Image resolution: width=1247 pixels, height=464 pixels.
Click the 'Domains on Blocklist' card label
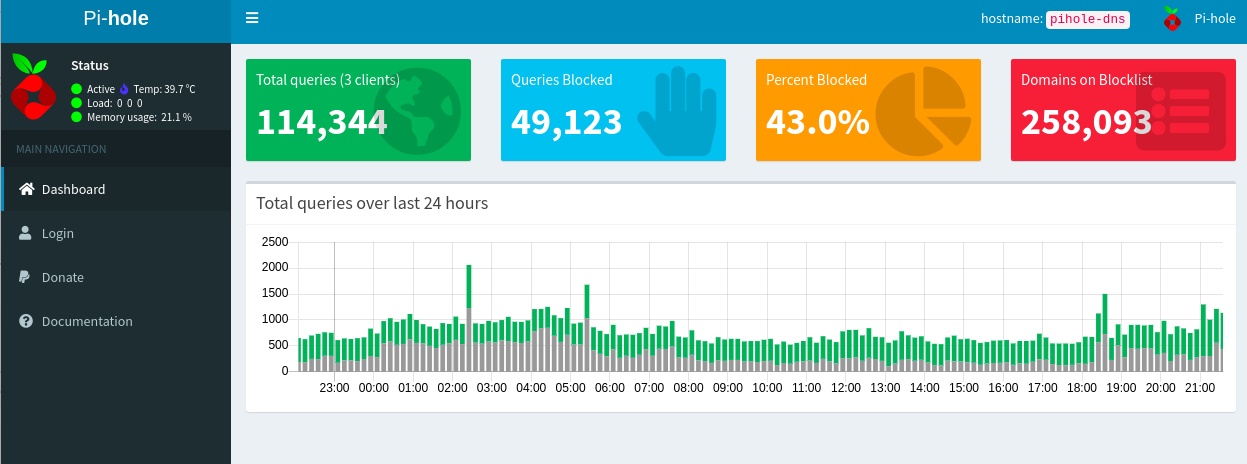tap(1087, 80)
